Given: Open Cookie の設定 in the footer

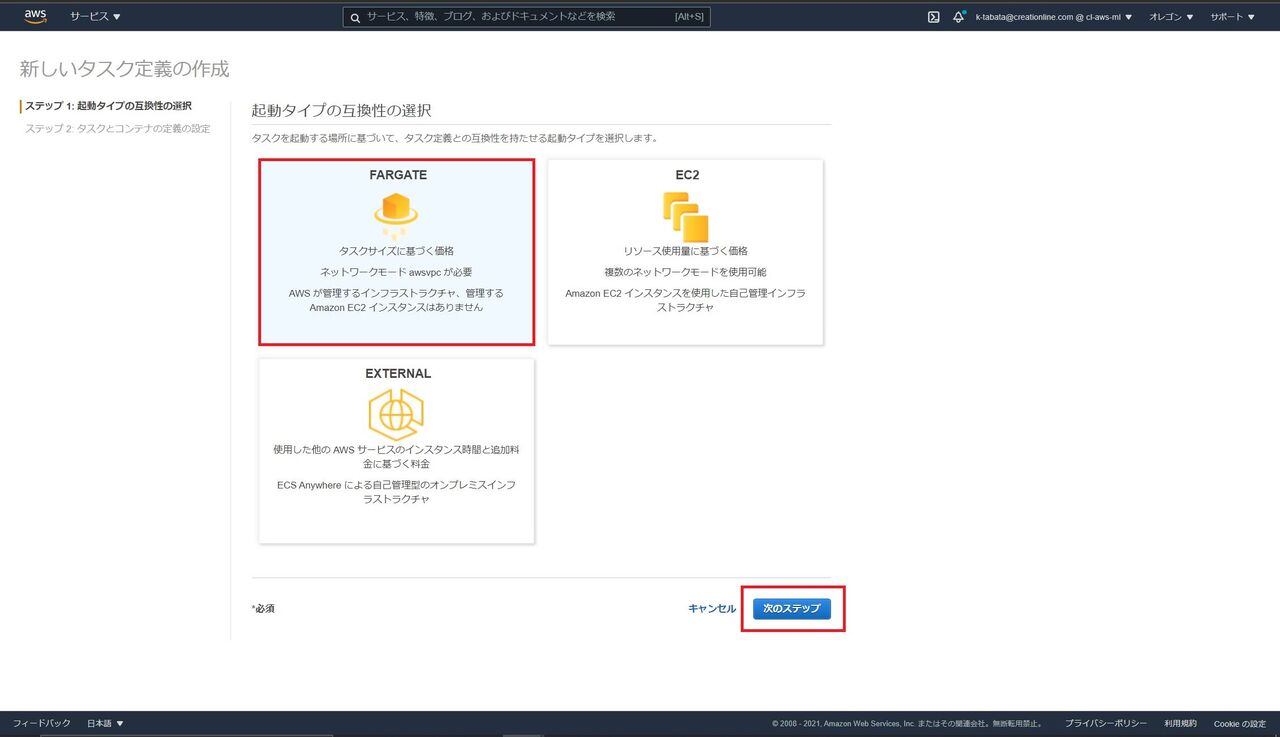Looking at the screenshot, I should click(1240, 723).
